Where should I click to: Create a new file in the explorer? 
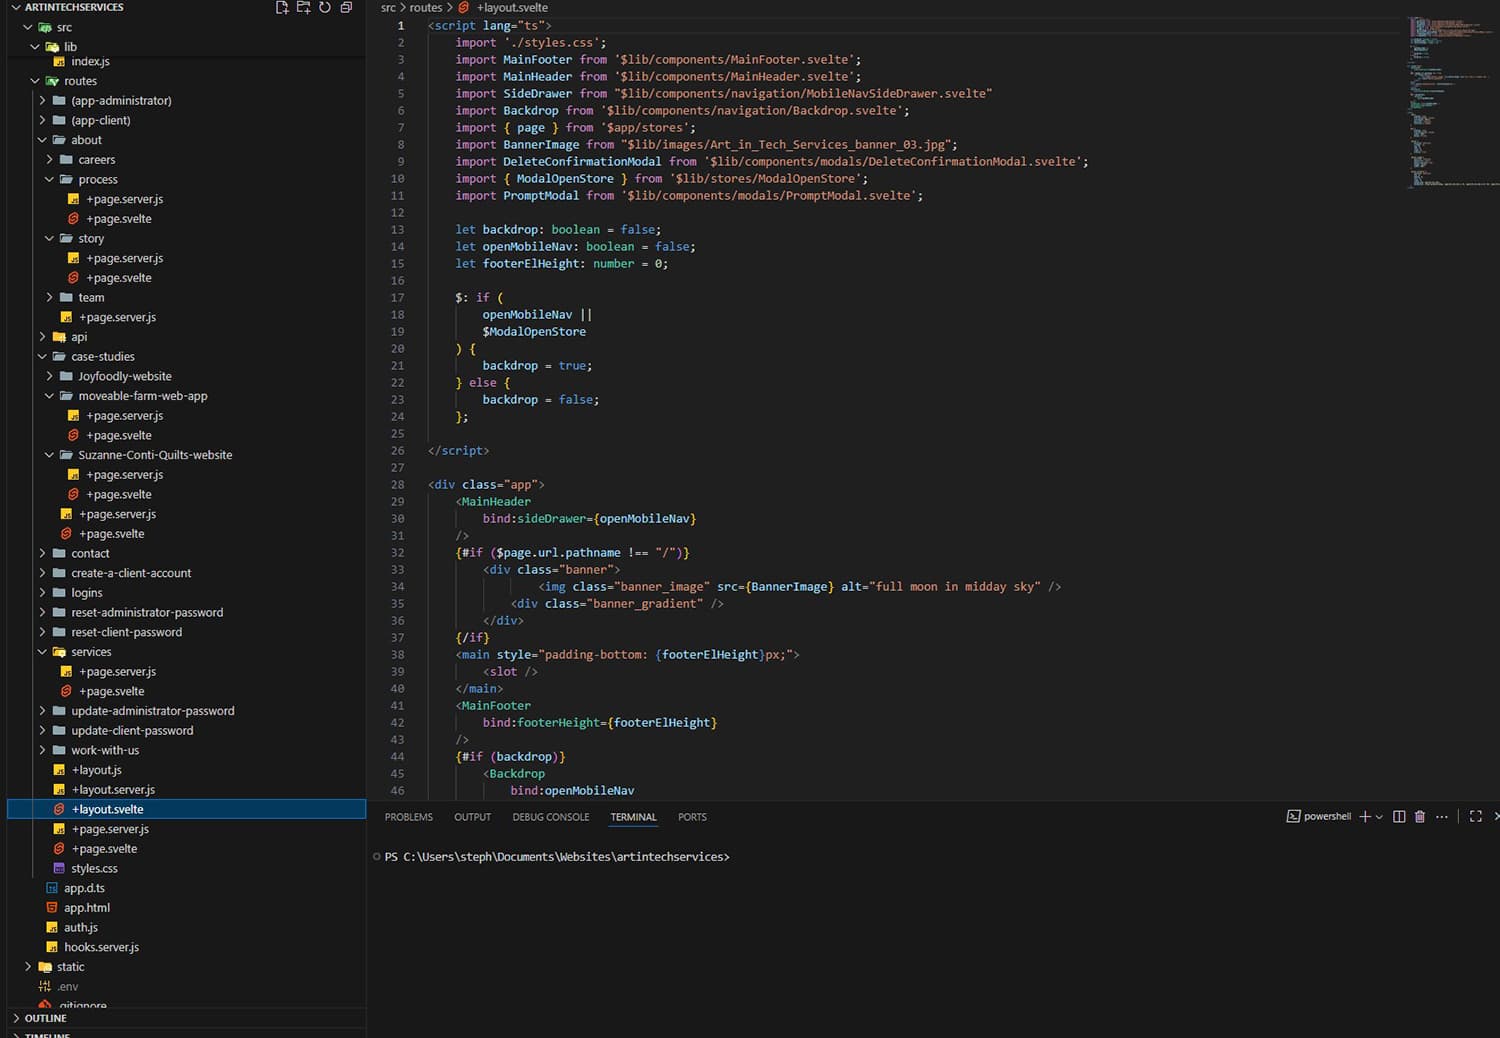click(281, 7)
